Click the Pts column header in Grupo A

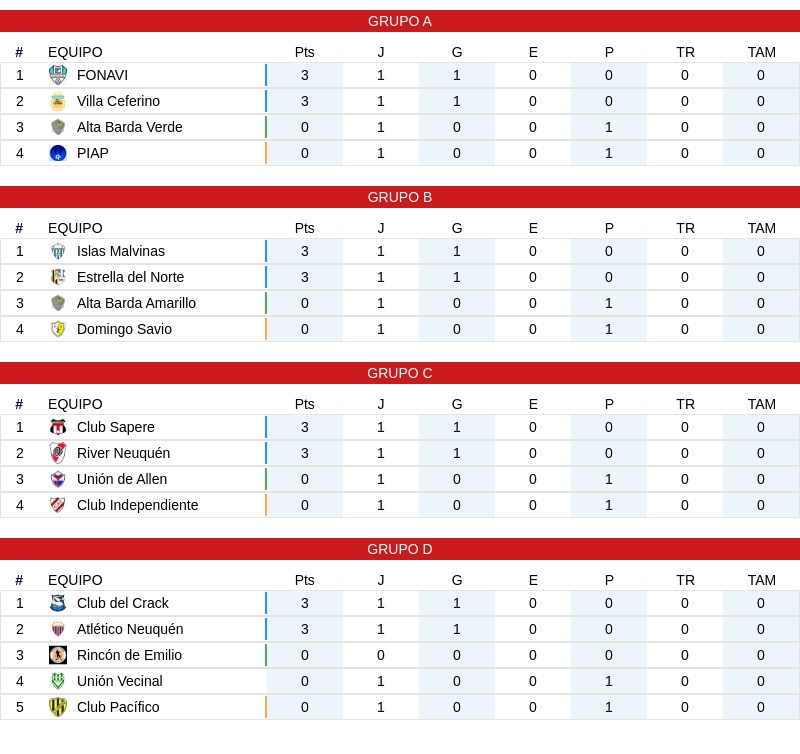[x=305, y=52]
